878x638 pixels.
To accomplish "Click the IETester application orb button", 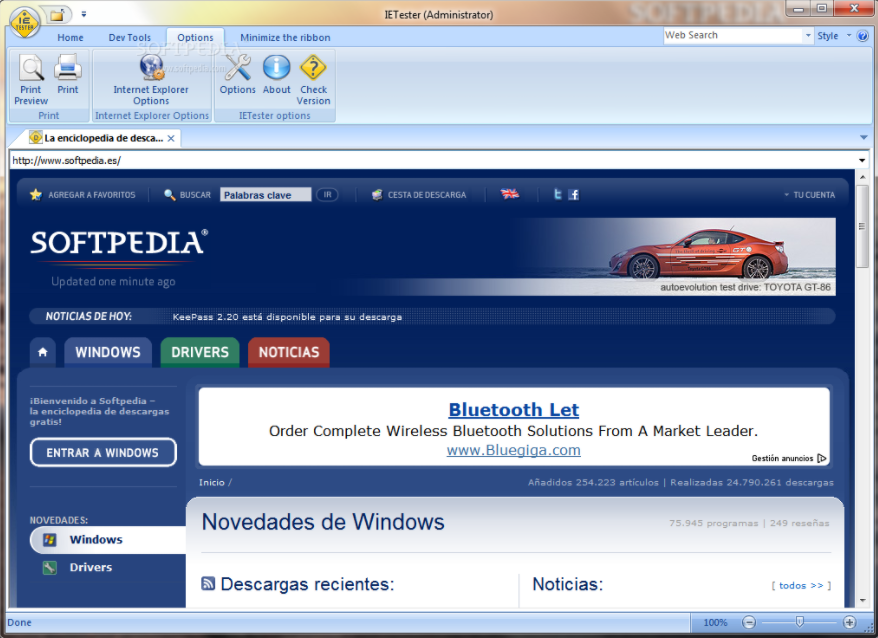I will click(x=24, y=22).
